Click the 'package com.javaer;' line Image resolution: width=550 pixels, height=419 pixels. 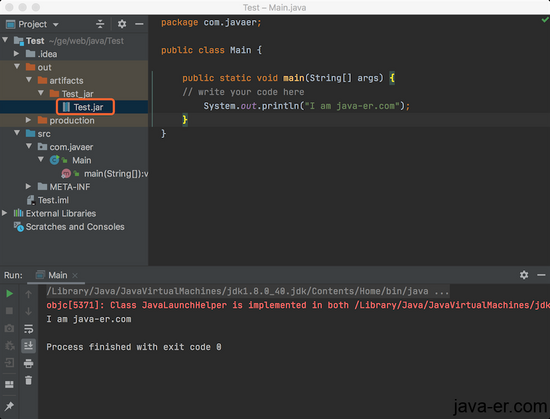[x=211, y=22]
